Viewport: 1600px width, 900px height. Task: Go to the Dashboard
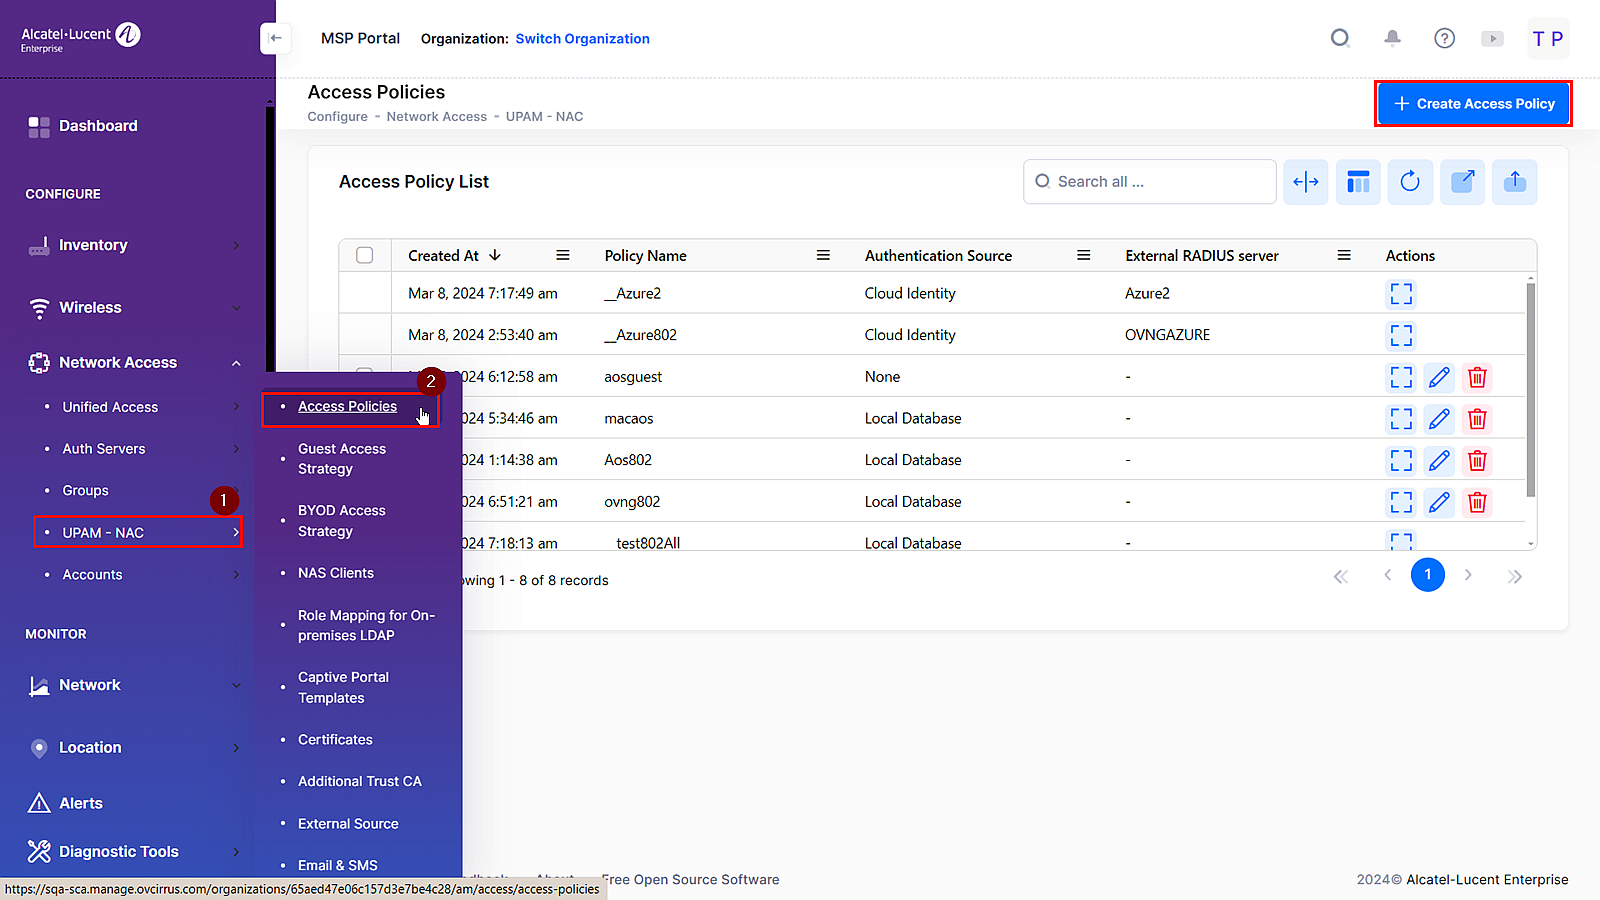point(97,126)
